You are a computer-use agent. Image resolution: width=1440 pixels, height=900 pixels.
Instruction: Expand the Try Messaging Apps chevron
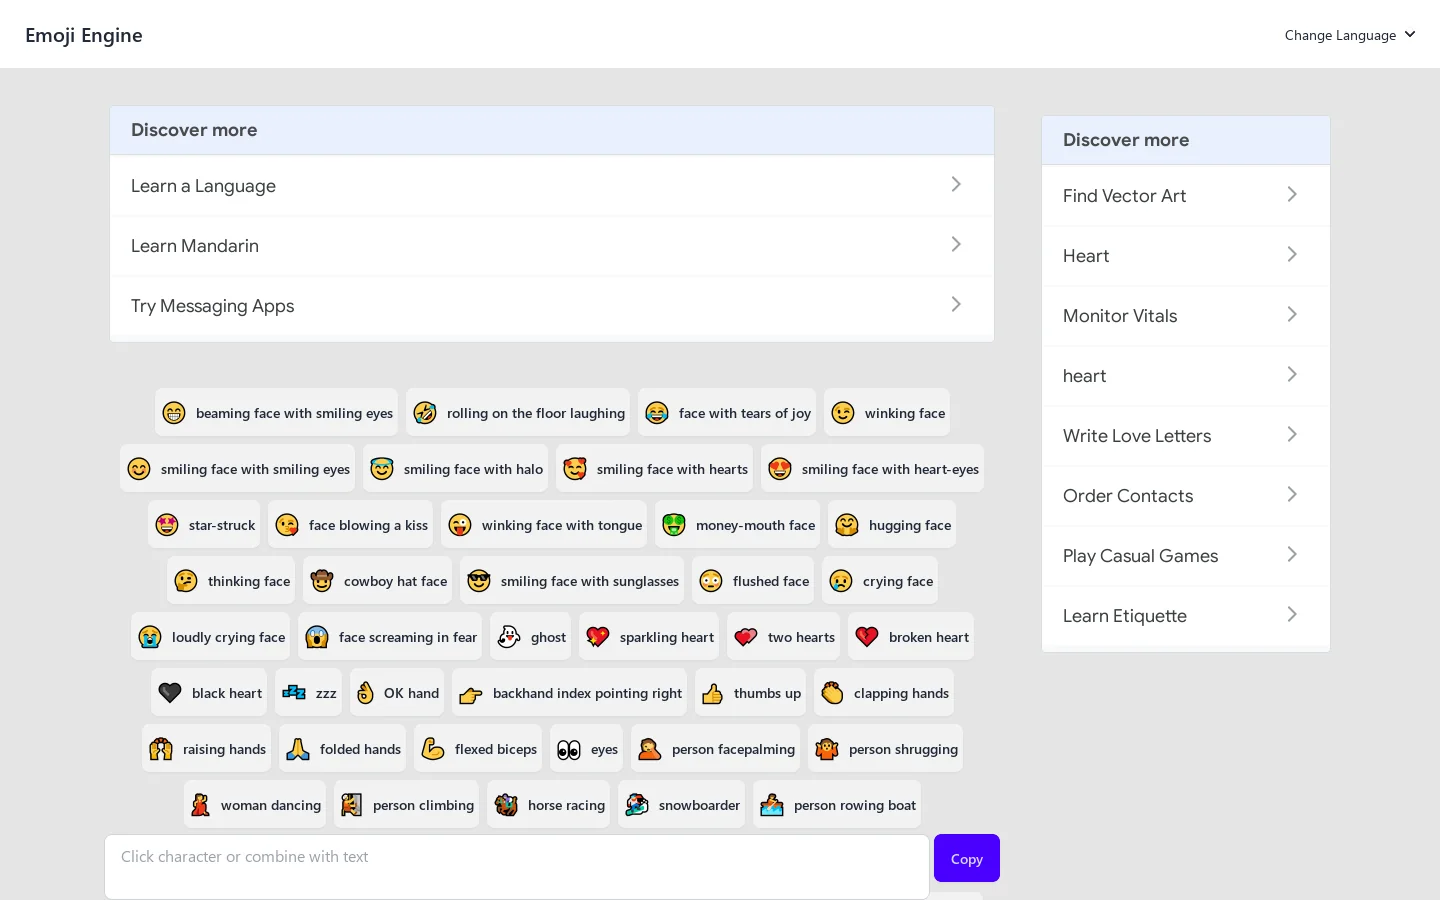[956, 305]
